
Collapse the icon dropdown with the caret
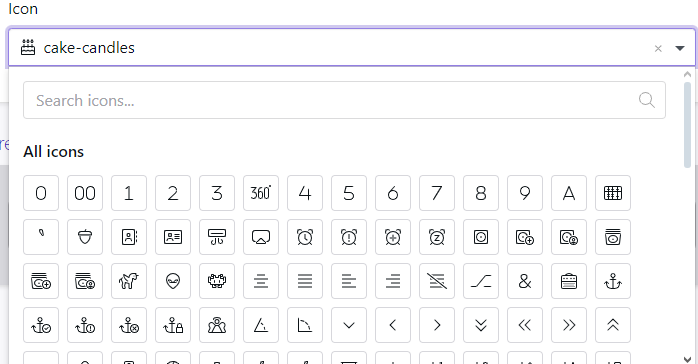pyautogui.click(x=680, y=48)
